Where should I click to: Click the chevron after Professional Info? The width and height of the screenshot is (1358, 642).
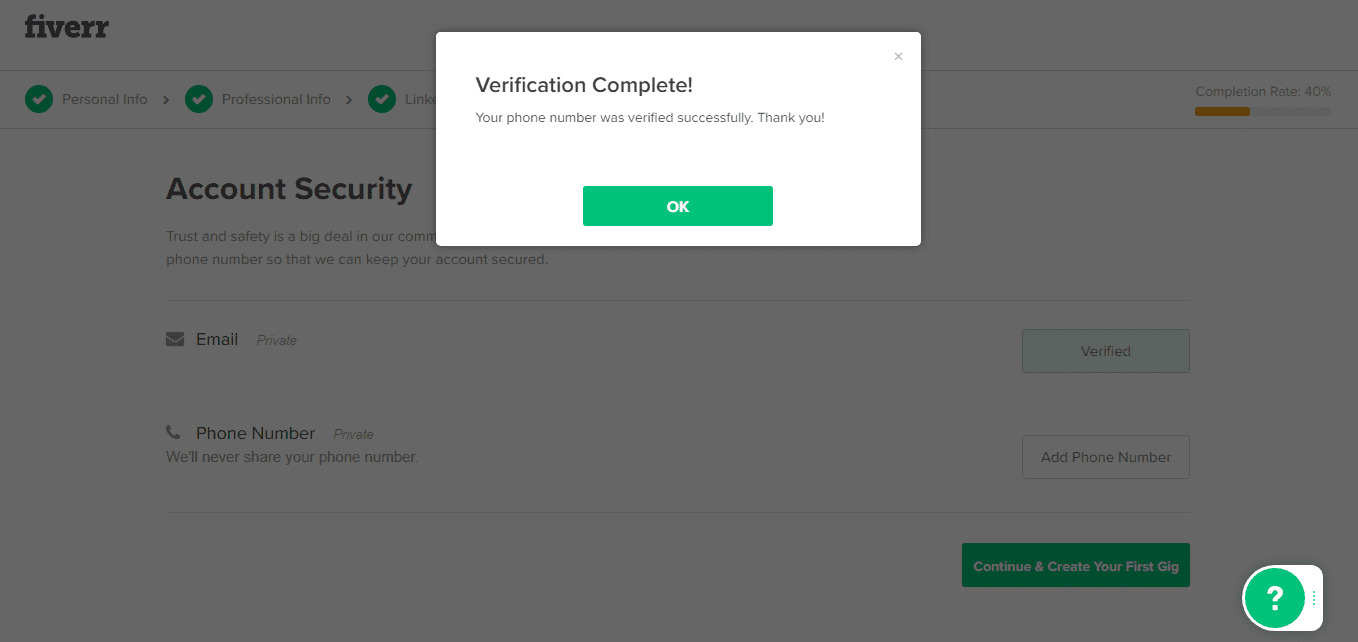[349, 100]
